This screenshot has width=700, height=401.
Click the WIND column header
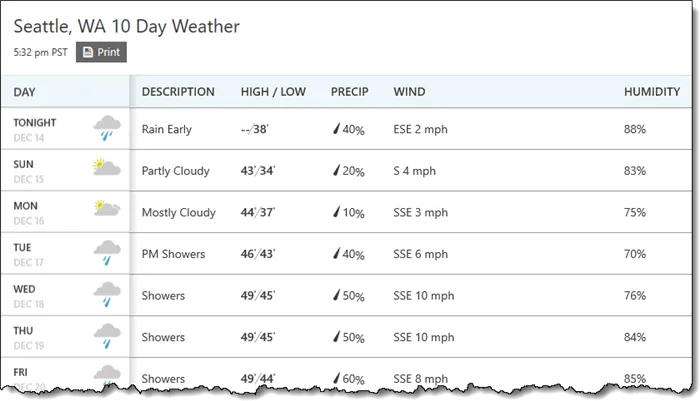[x=409, y=92]
